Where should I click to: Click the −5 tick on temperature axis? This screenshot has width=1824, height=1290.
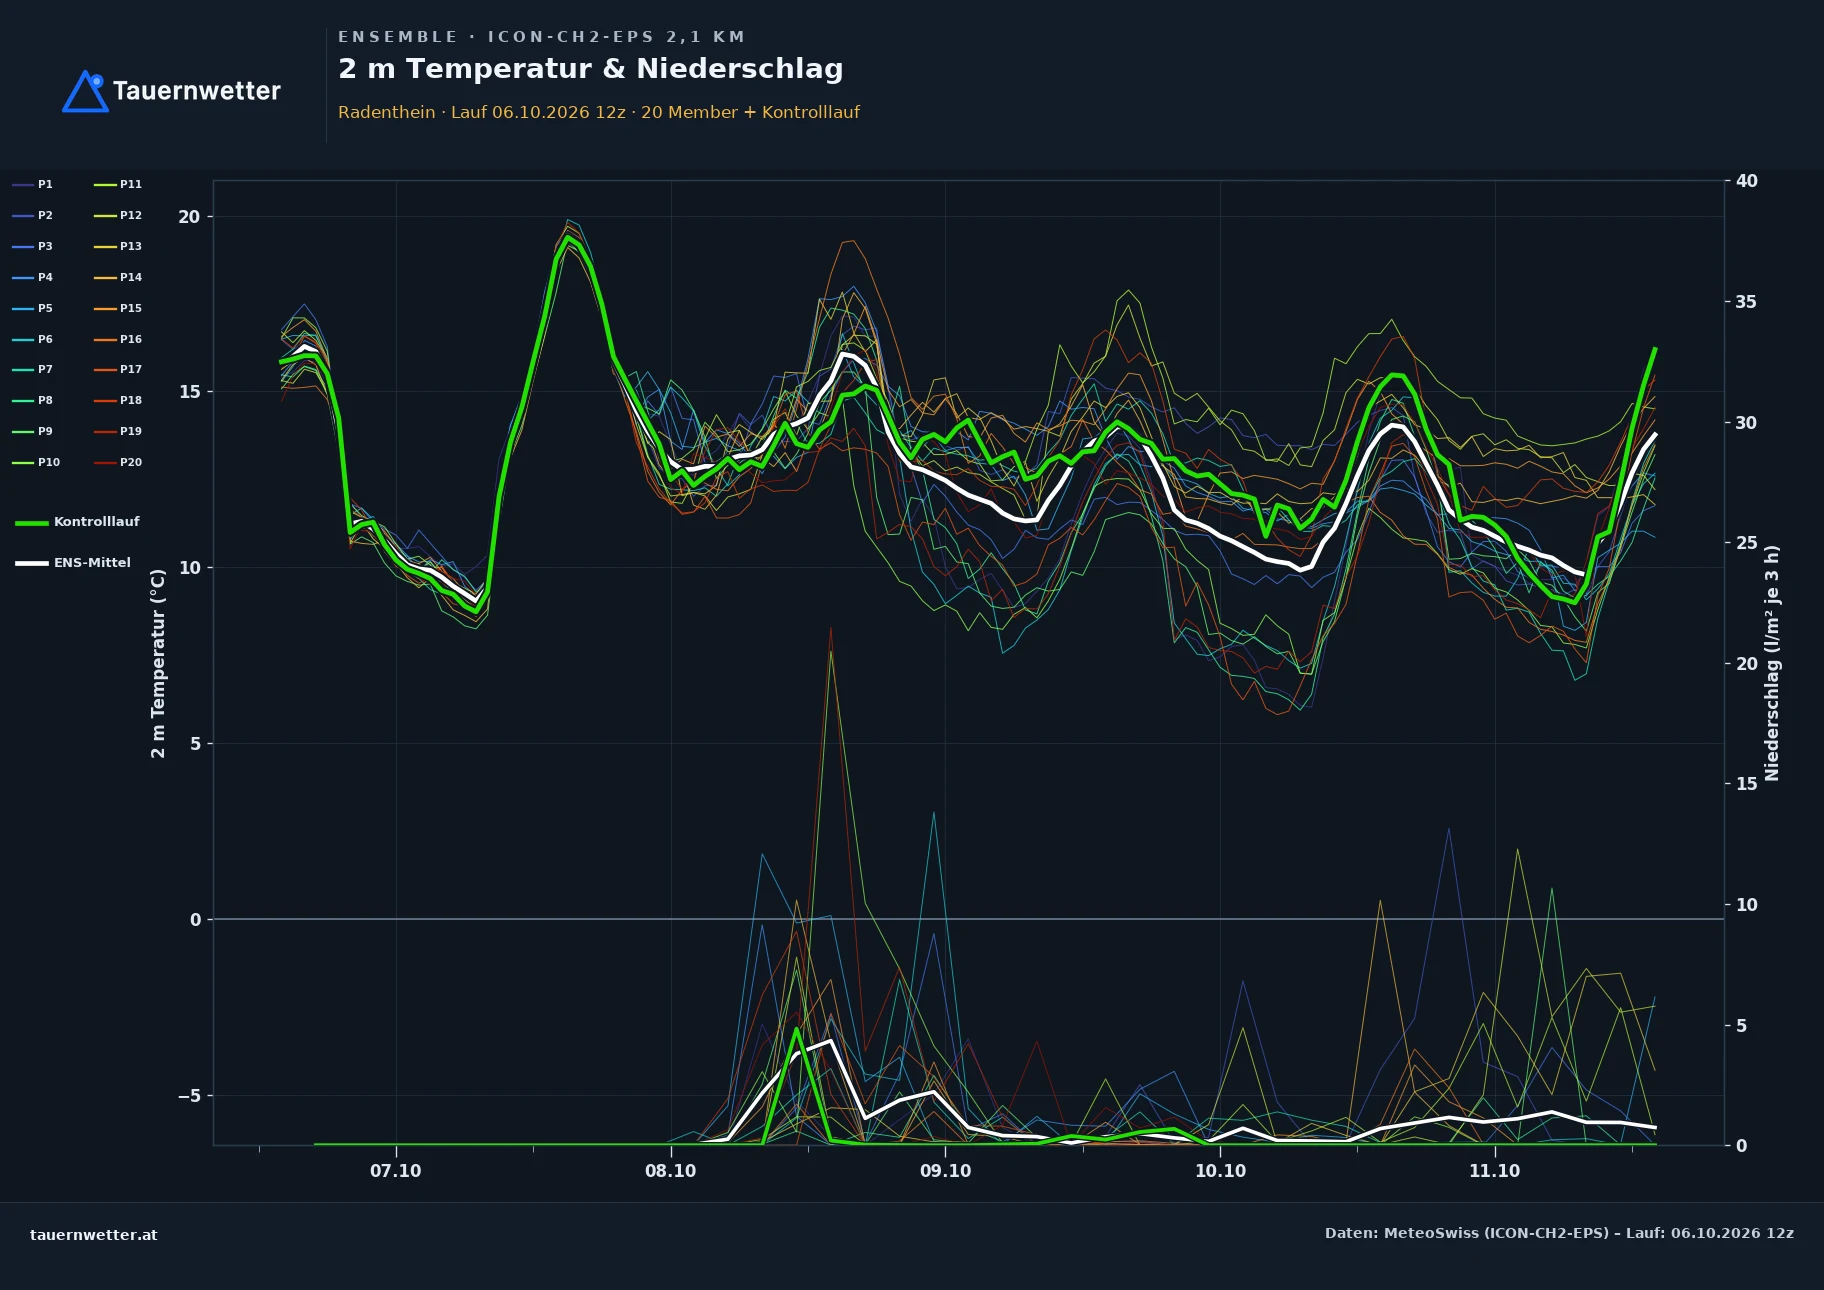(189, 1096)
